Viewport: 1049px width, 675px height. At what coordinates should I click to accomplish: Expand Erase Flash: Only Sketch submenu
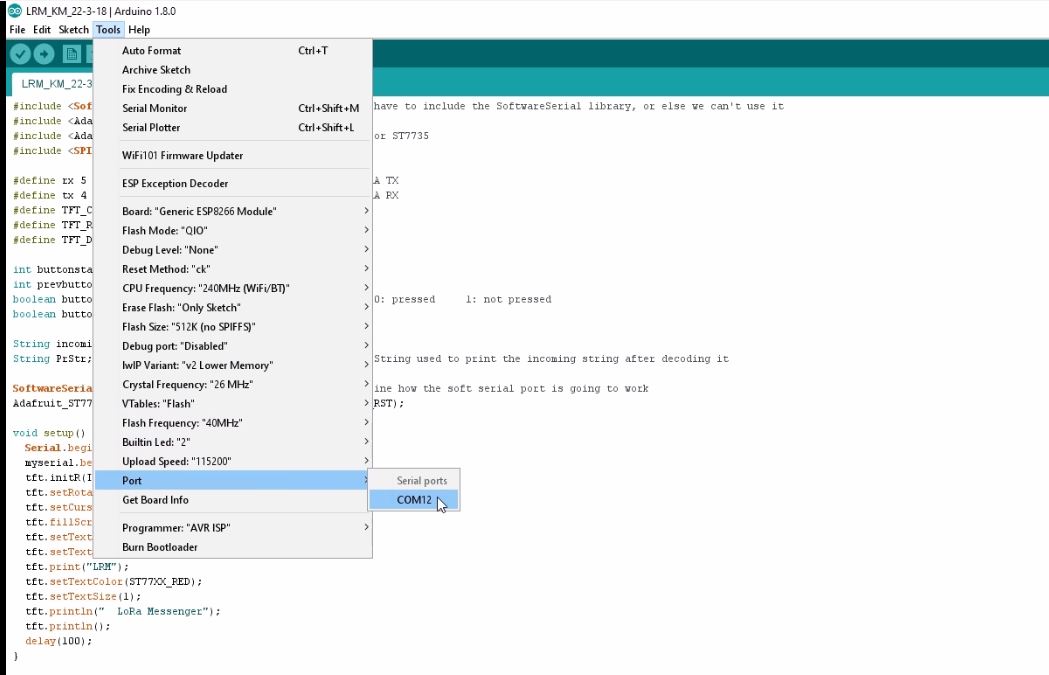click(x=232, y=307)
